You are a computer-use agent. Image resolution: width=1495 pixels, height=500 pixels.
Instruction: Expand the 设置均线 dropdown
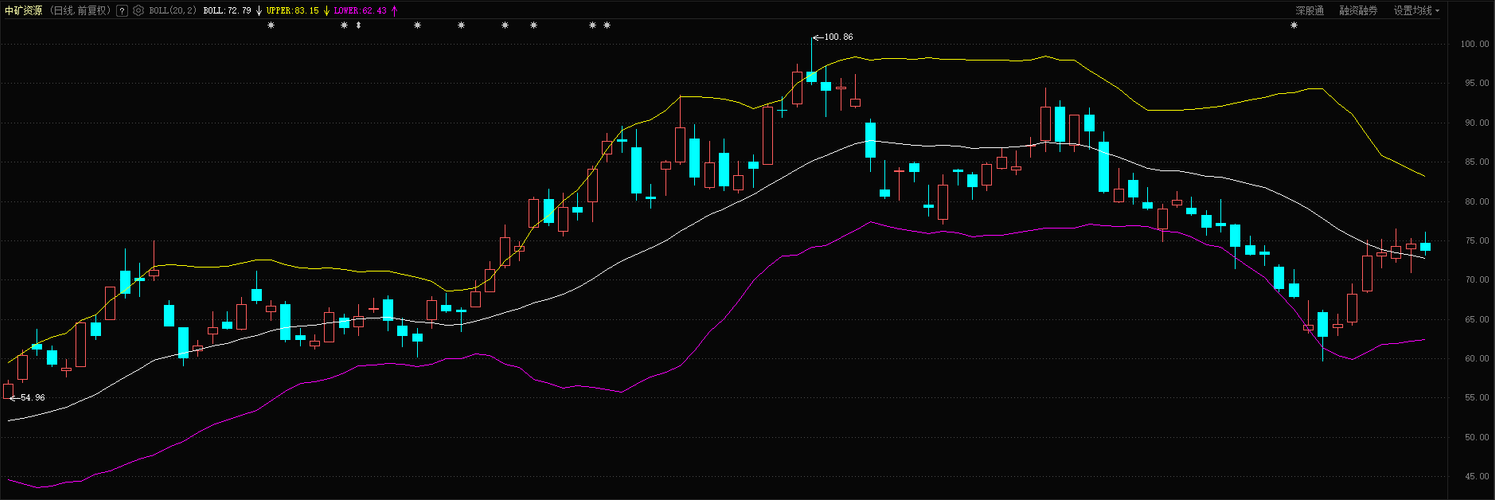click(1417, 10)
